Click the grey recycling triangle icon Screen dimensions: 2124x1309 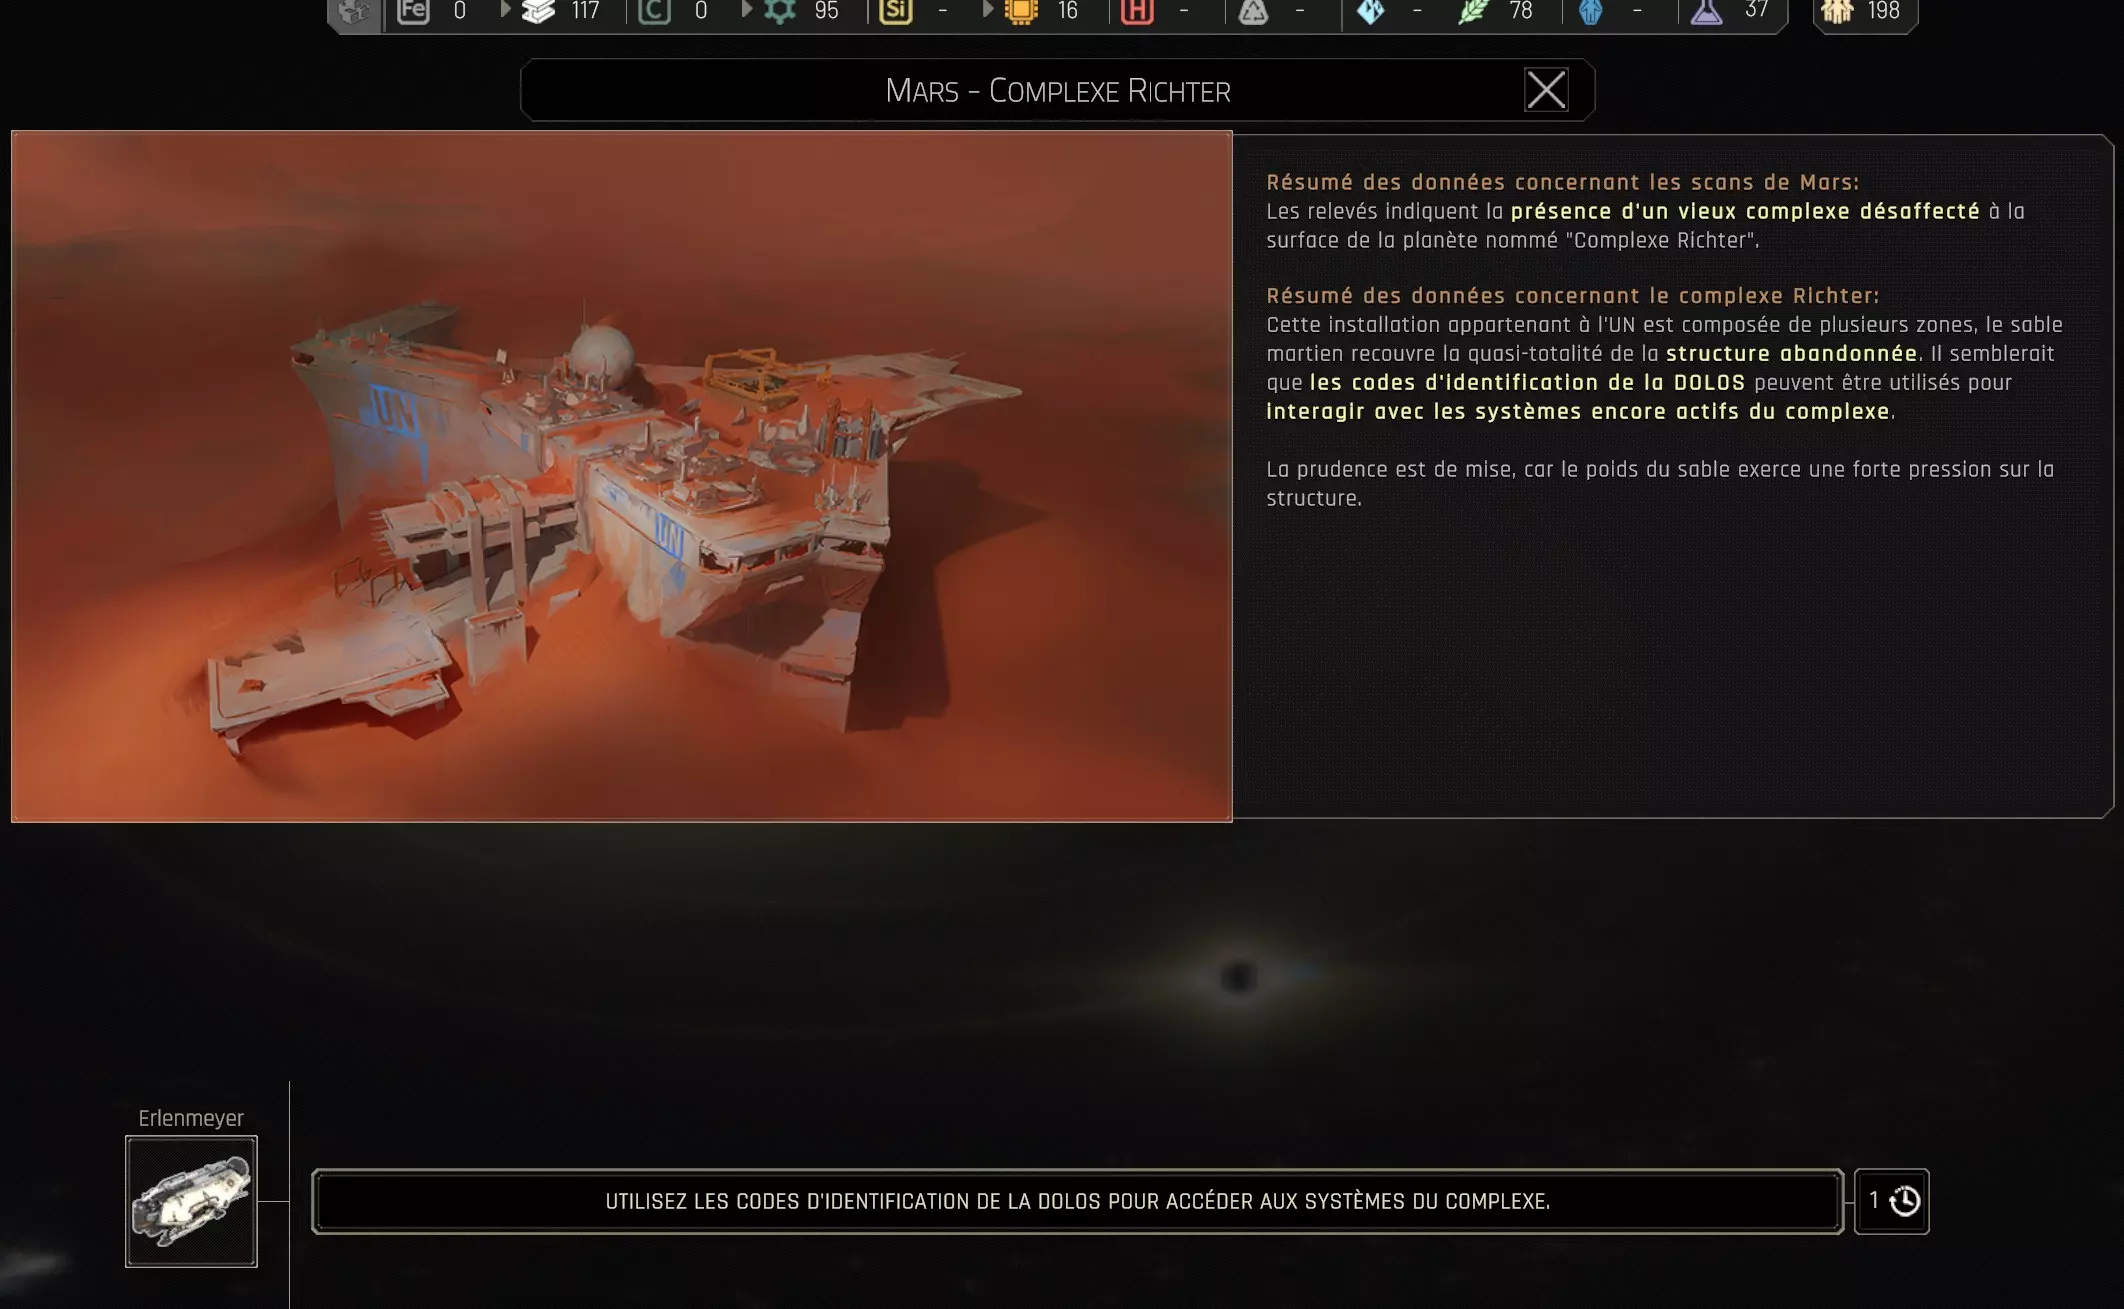click(x=1253, y=11)
